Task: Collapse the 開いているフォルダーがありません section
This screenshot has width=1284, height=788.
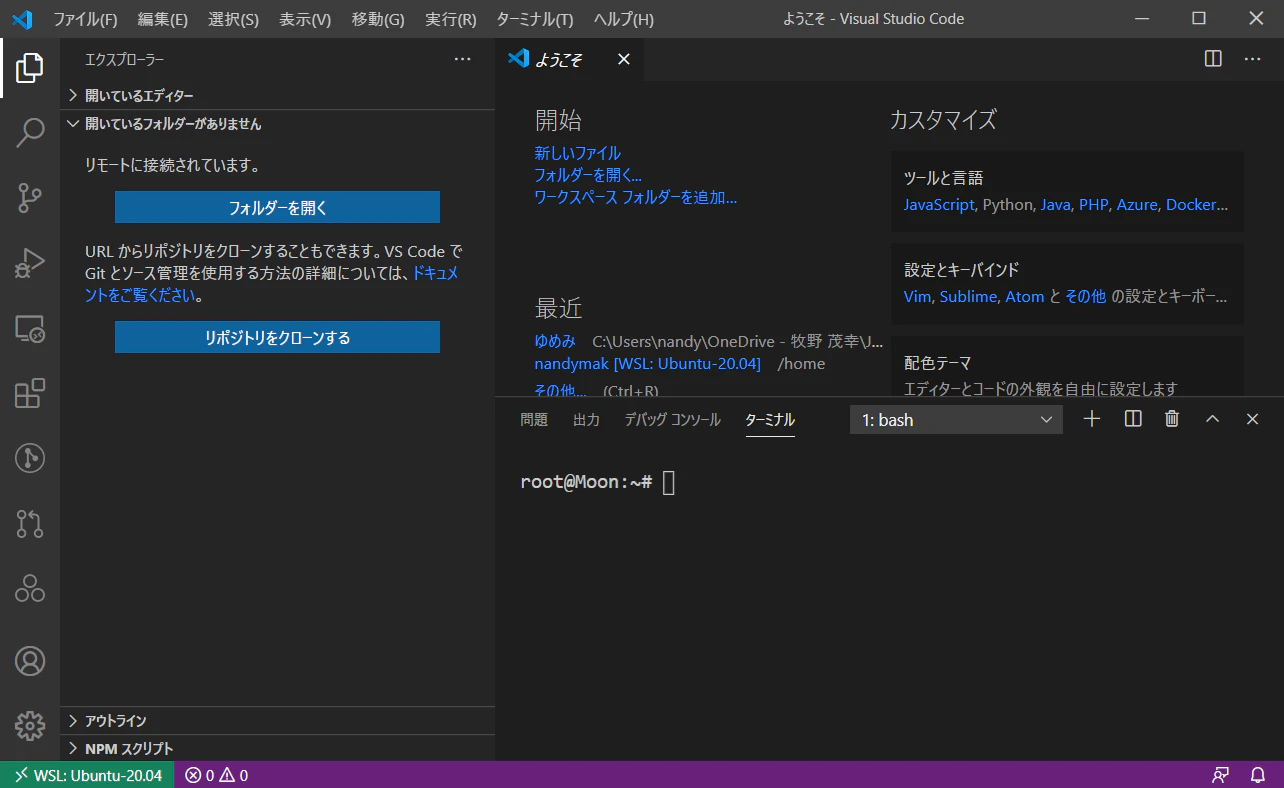Action: click(x=277, y=124)
